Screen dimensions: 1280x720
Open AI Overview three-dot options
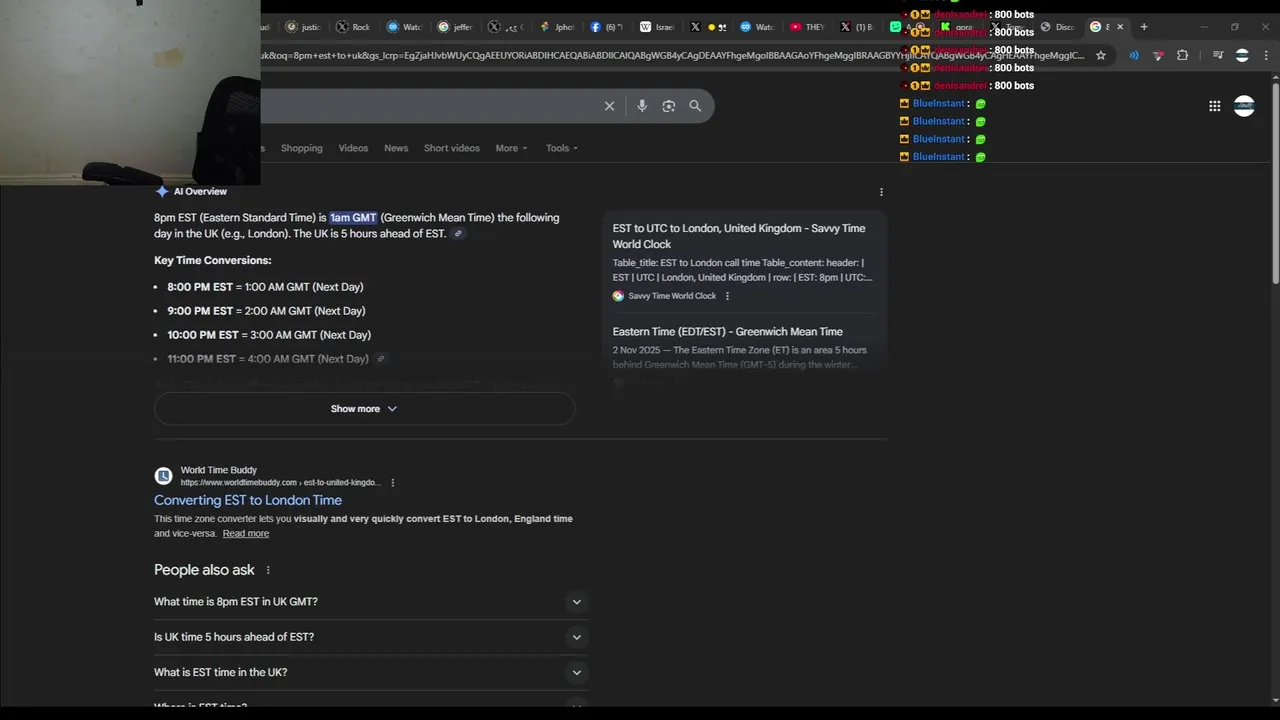pos(881,192)
